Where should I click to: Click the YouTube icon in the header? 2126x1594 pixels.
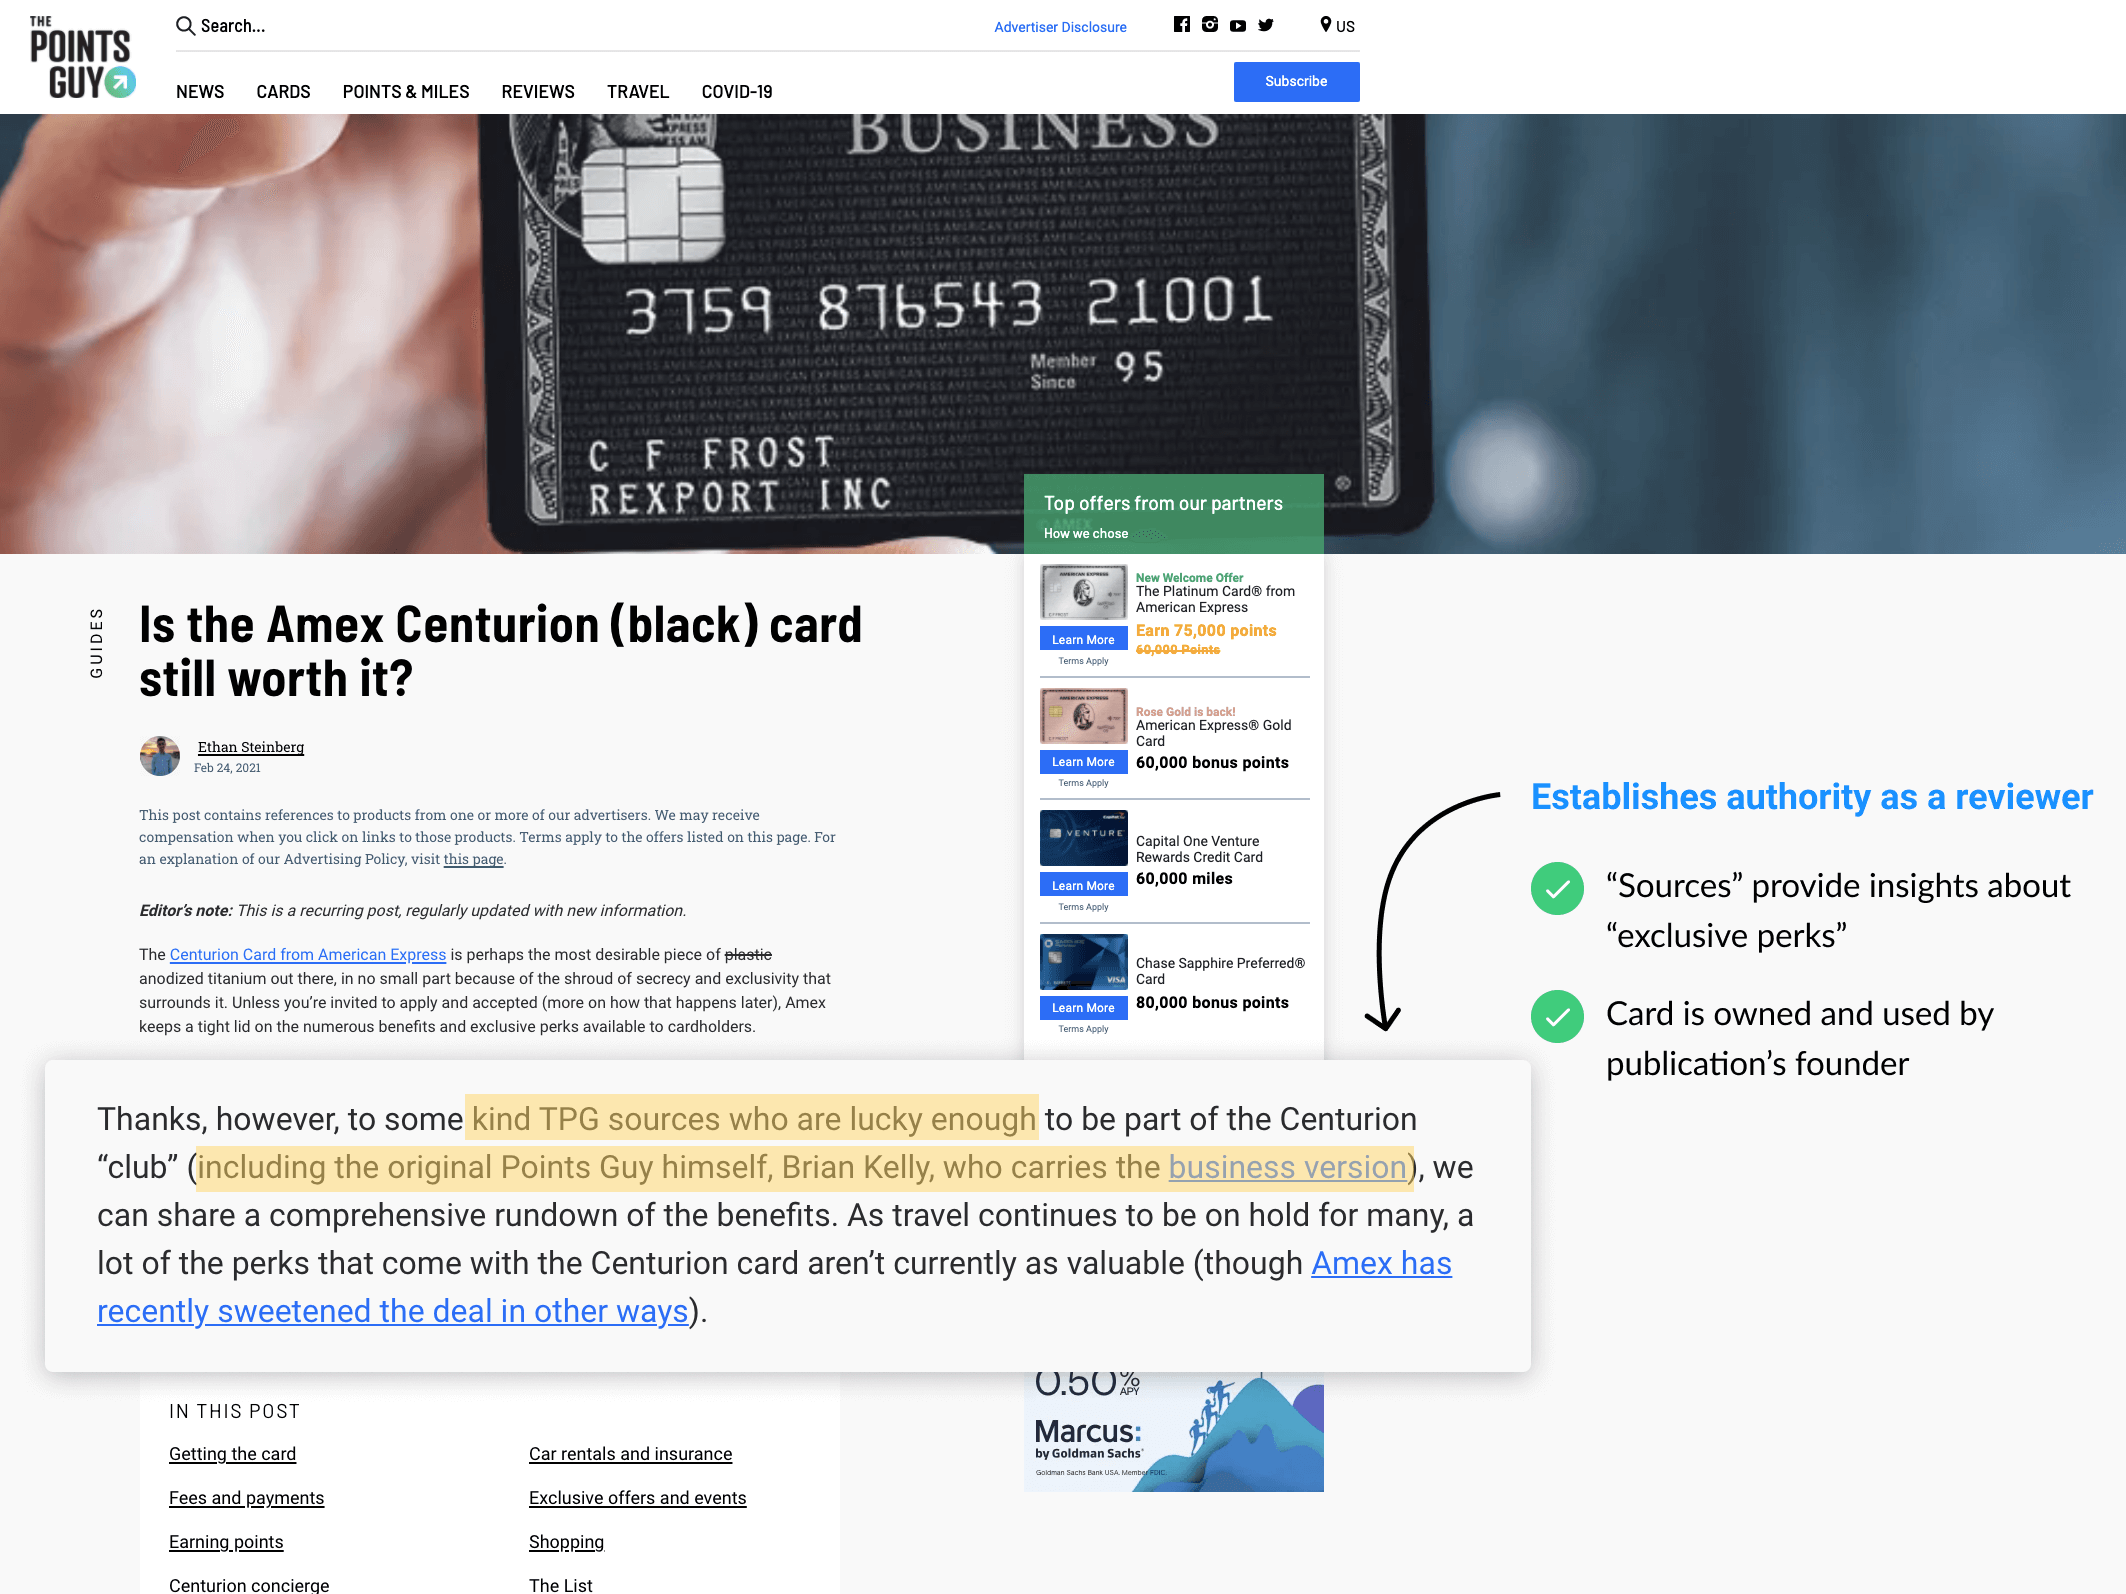click(x=1237, y=25)
